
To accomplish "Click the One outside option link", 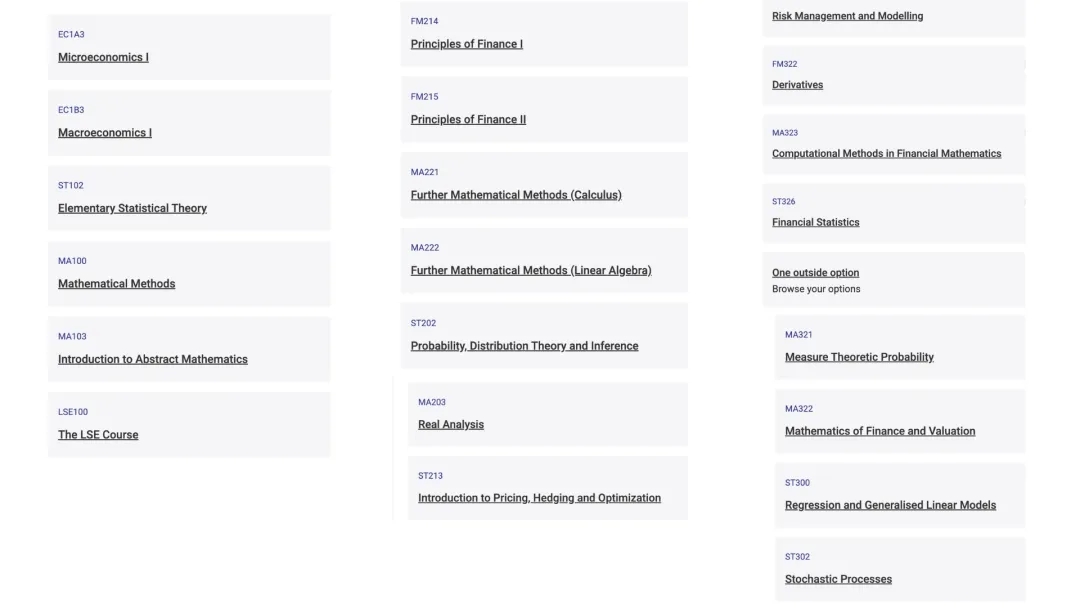I will point(815,273).
